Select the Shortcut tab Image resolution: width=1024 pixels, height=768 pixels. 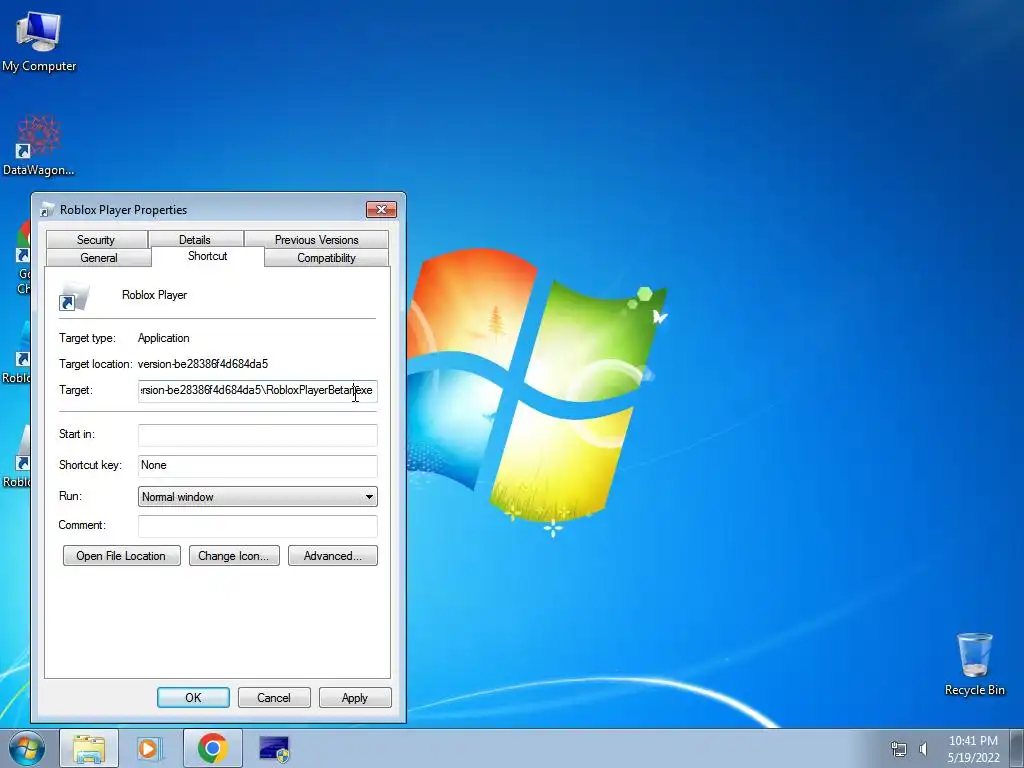pyautogui.click(x=208, y=256)
